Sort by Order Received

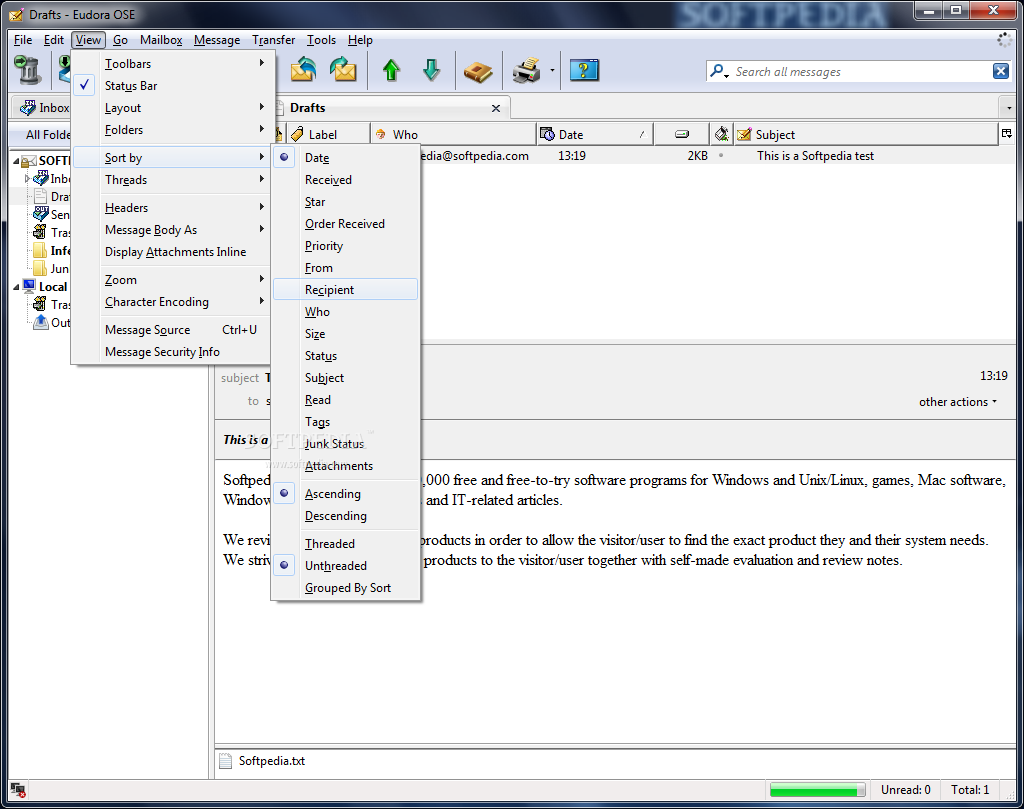(x=346, y=223)
